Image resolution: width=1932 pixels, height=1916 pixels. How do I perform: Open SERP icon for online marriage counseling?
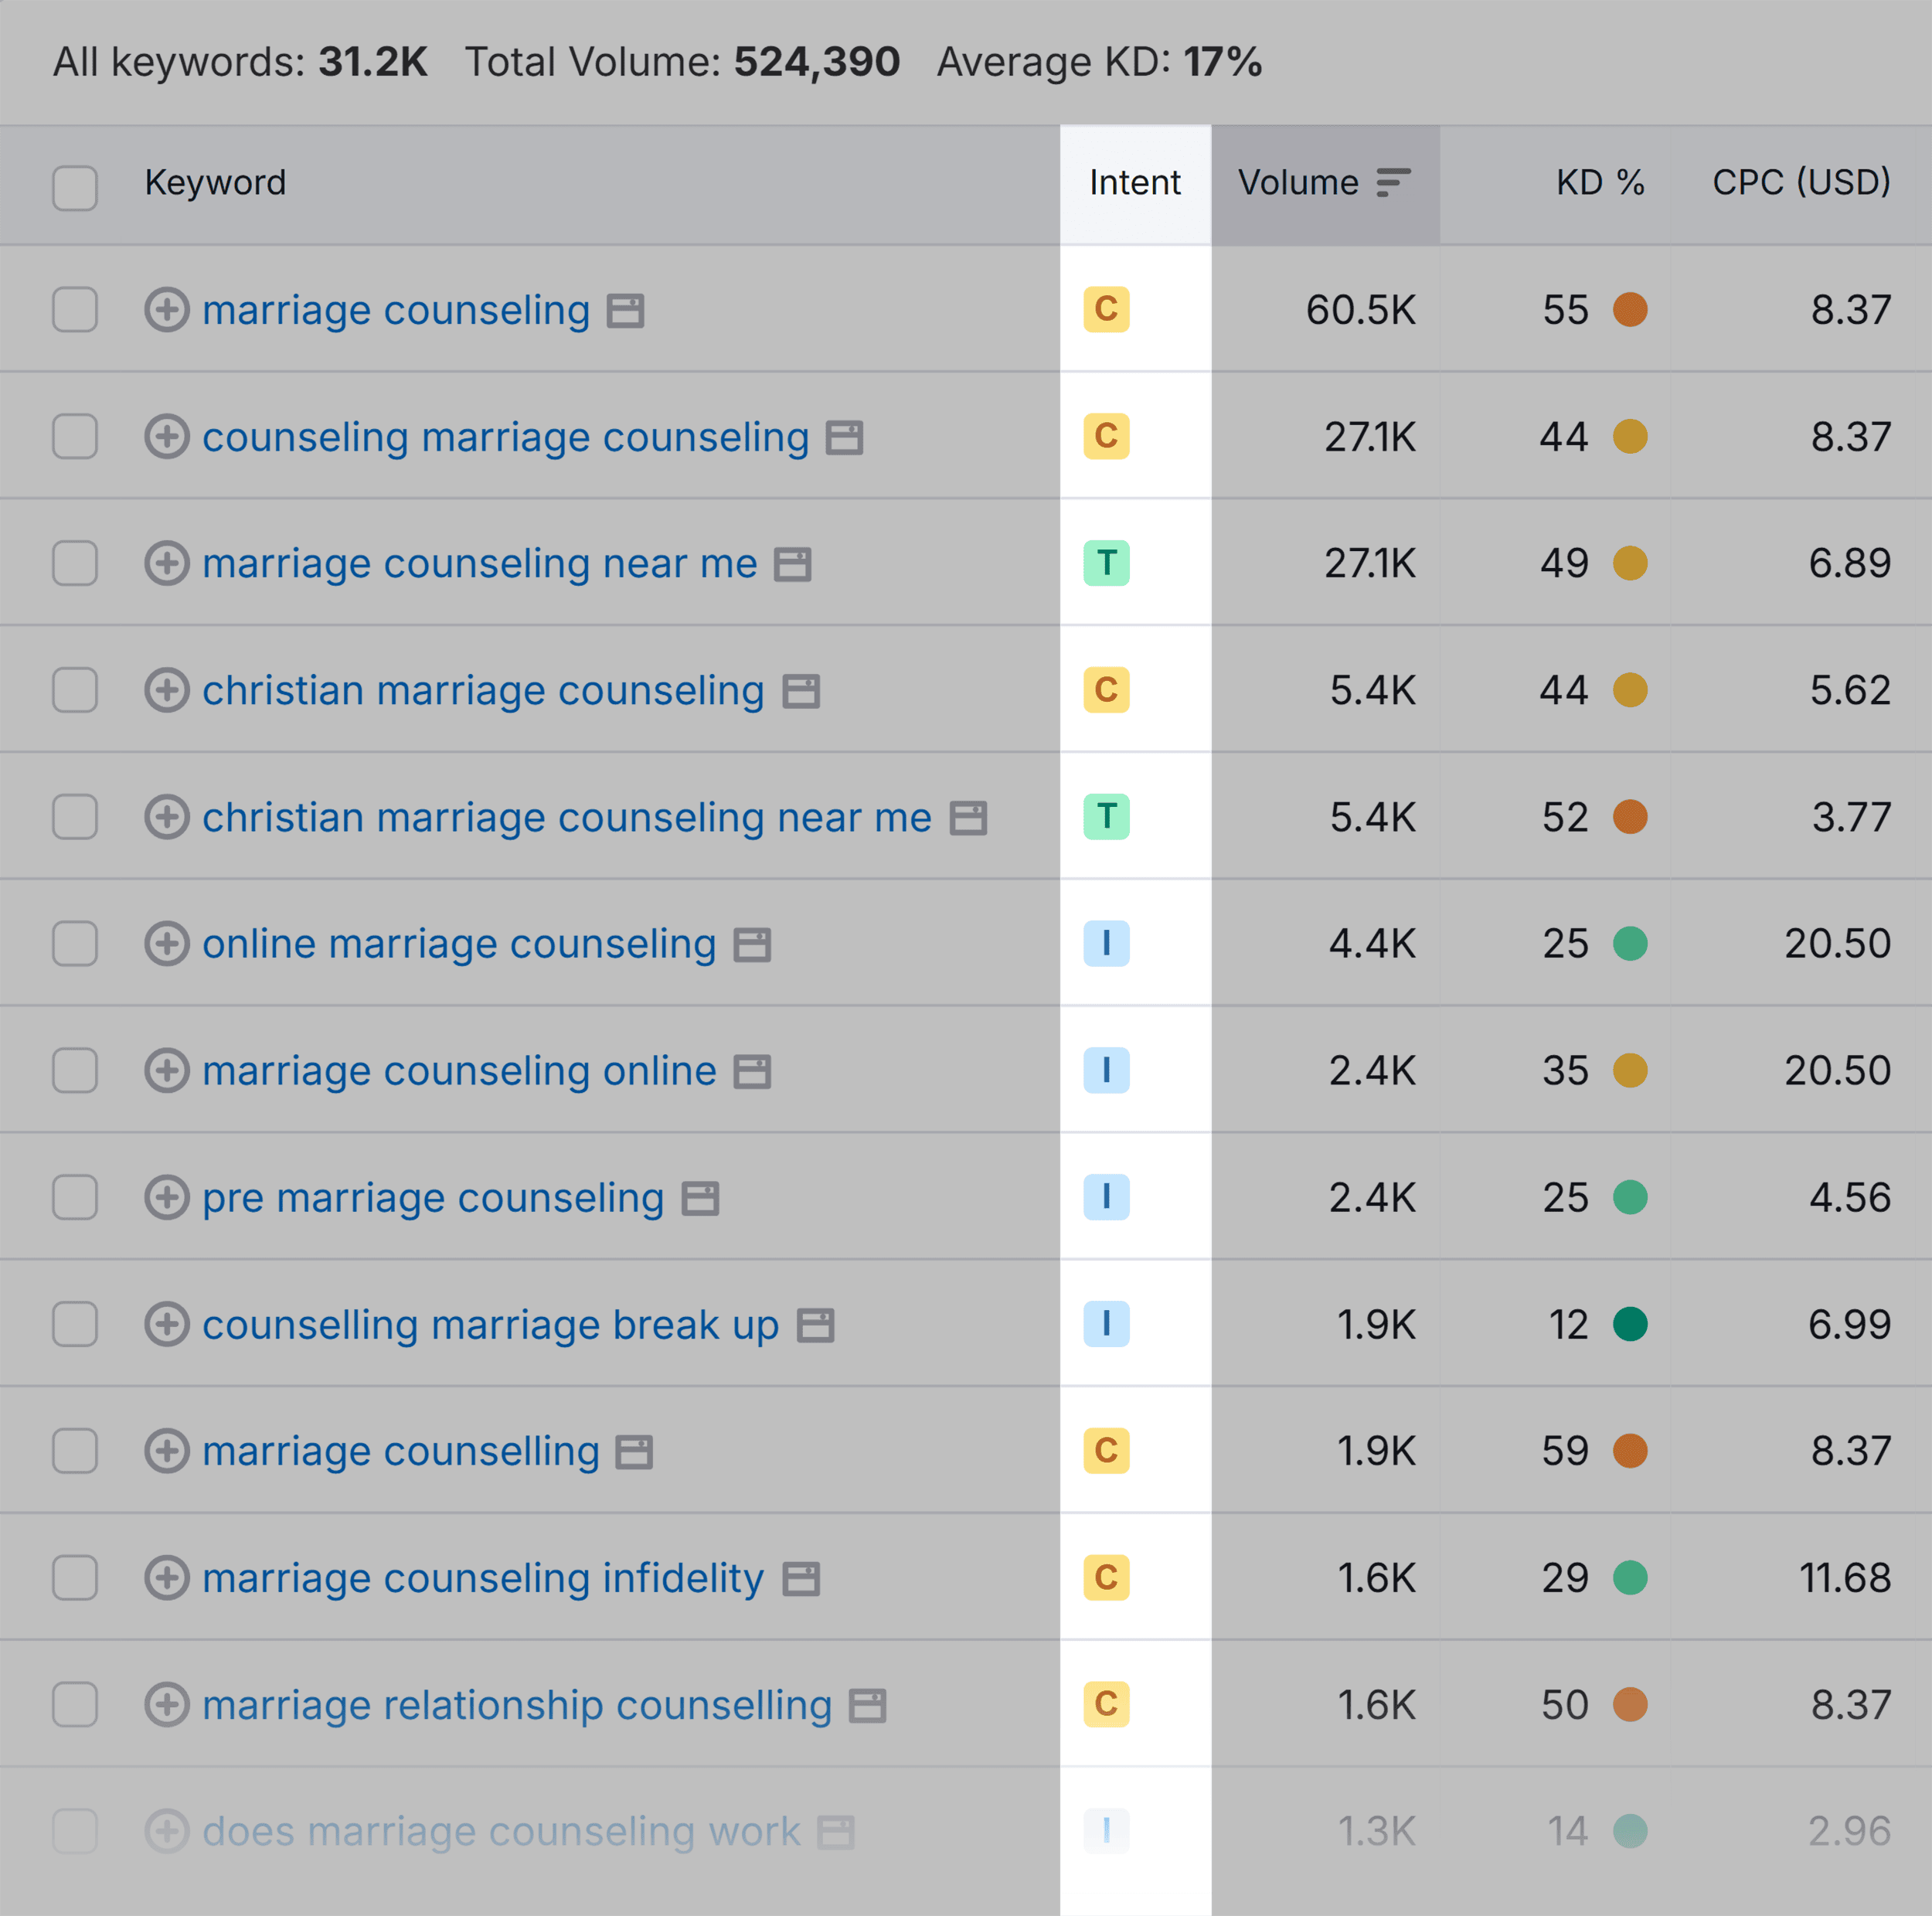[x=752, y=945]
